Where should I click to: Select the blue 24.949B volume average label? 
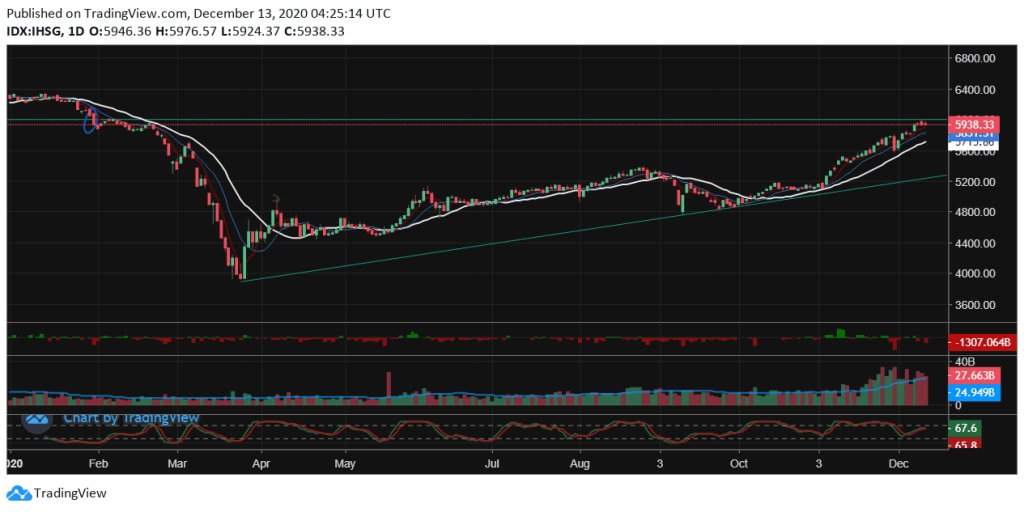click(973, 393)
